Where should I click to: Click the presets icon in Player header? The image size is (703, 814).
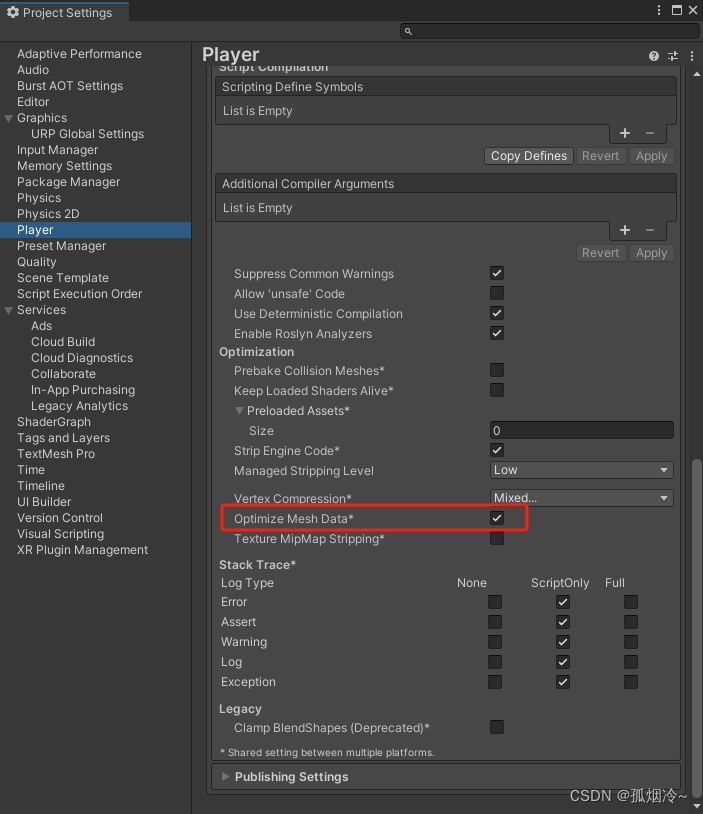[673, 56]
